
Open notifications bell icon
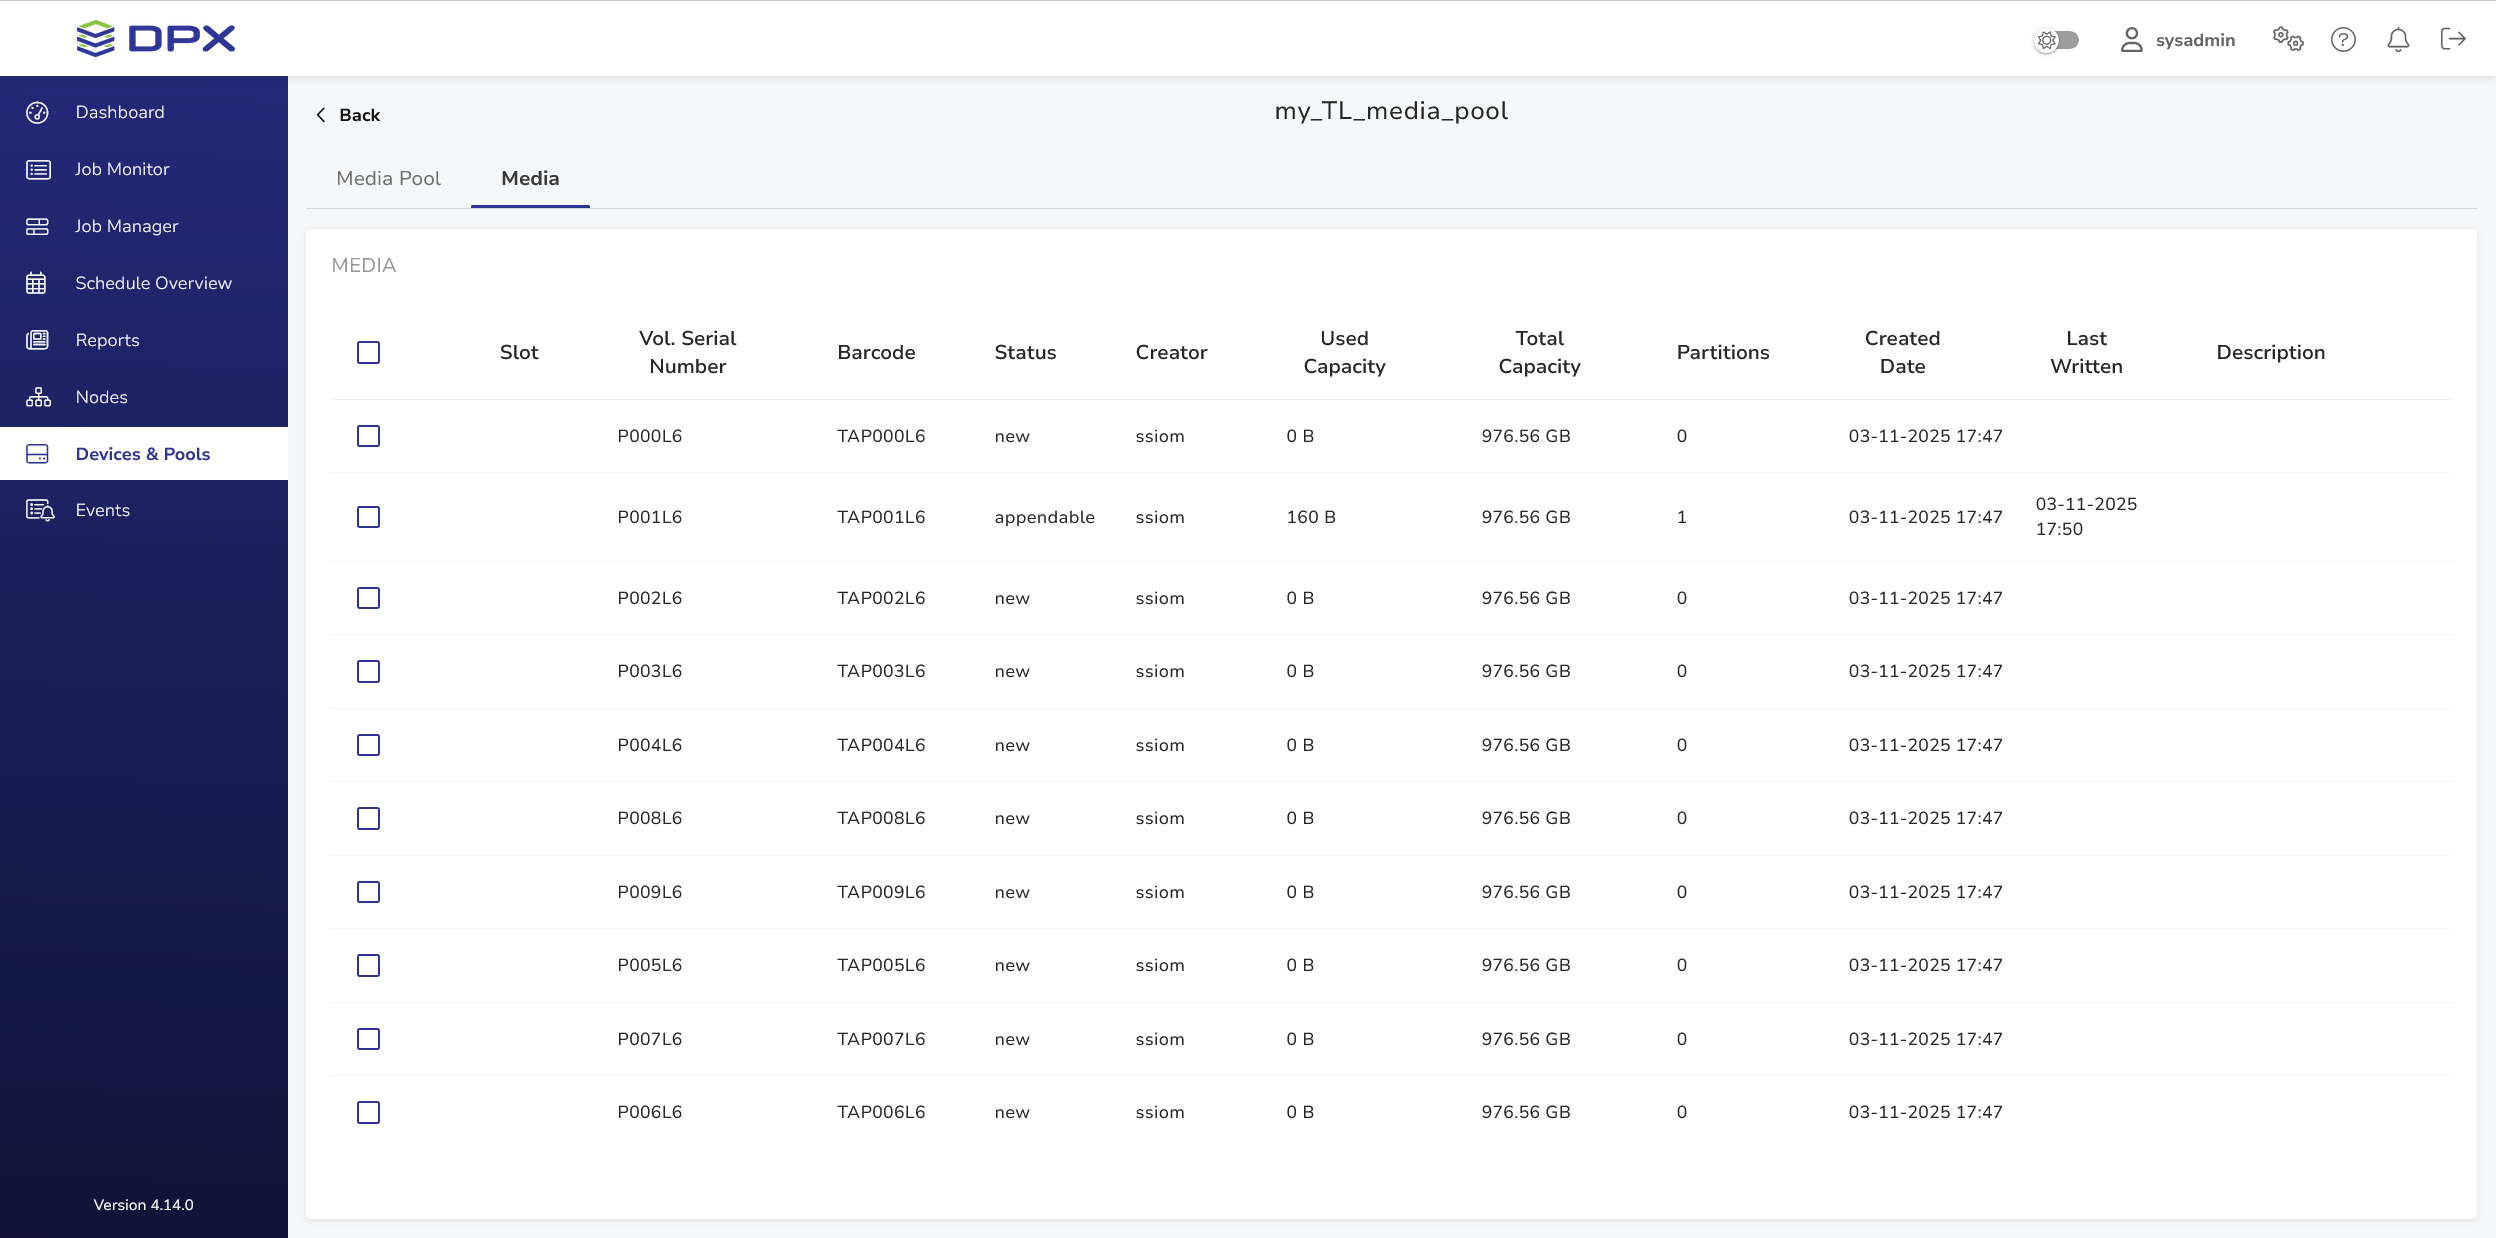click(x=2398, y=40)
